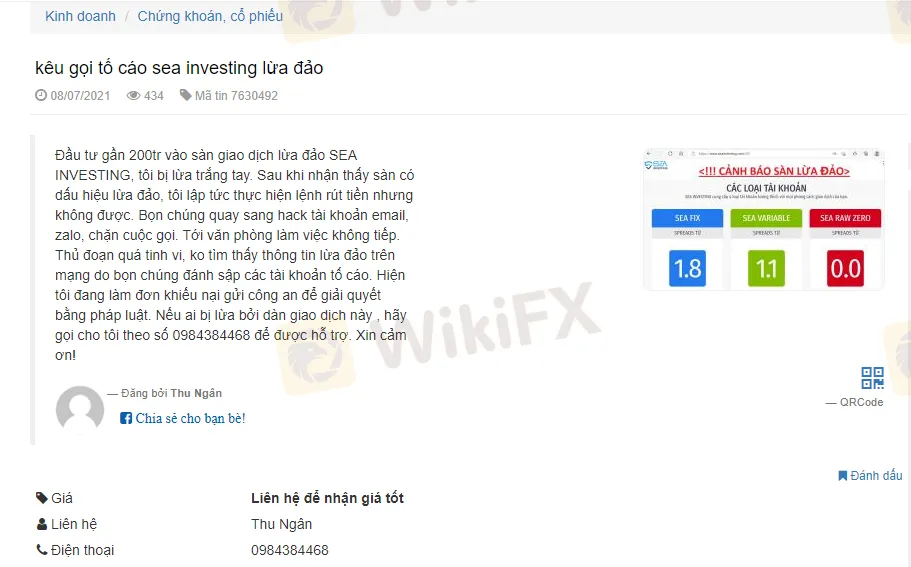Click Thu Ngân contact name value

tap(281, 524)
